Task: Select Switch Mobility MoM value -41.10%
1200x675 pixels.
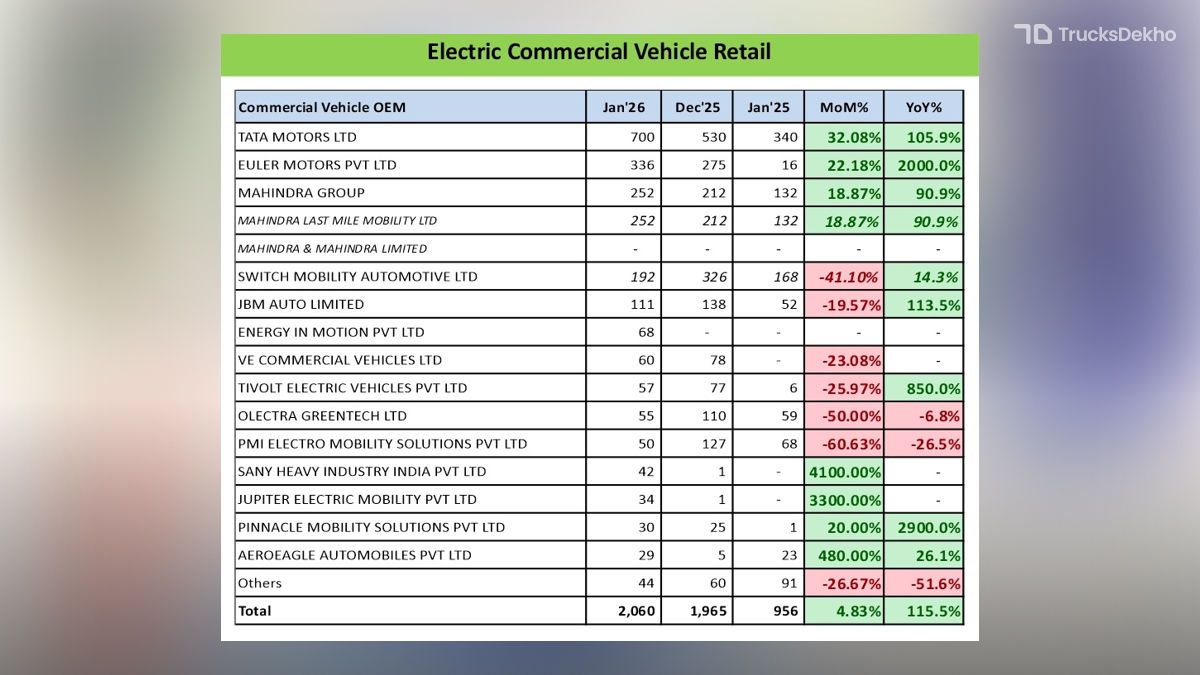Action: point(850,277)
